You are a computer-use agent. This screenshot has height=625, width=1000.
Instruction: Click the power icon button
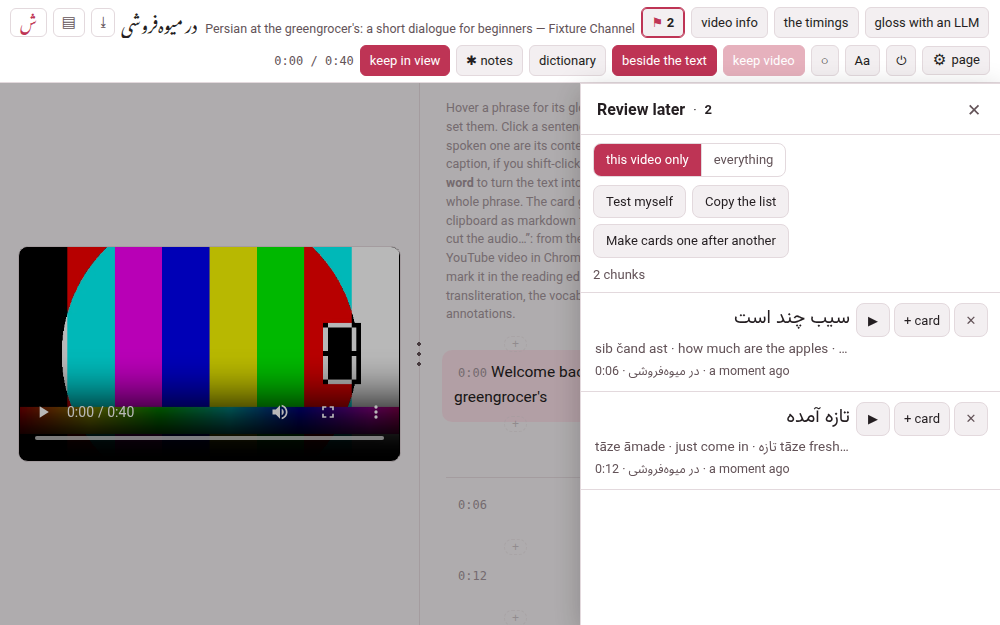pyautogui.click(x=901, y=61)
